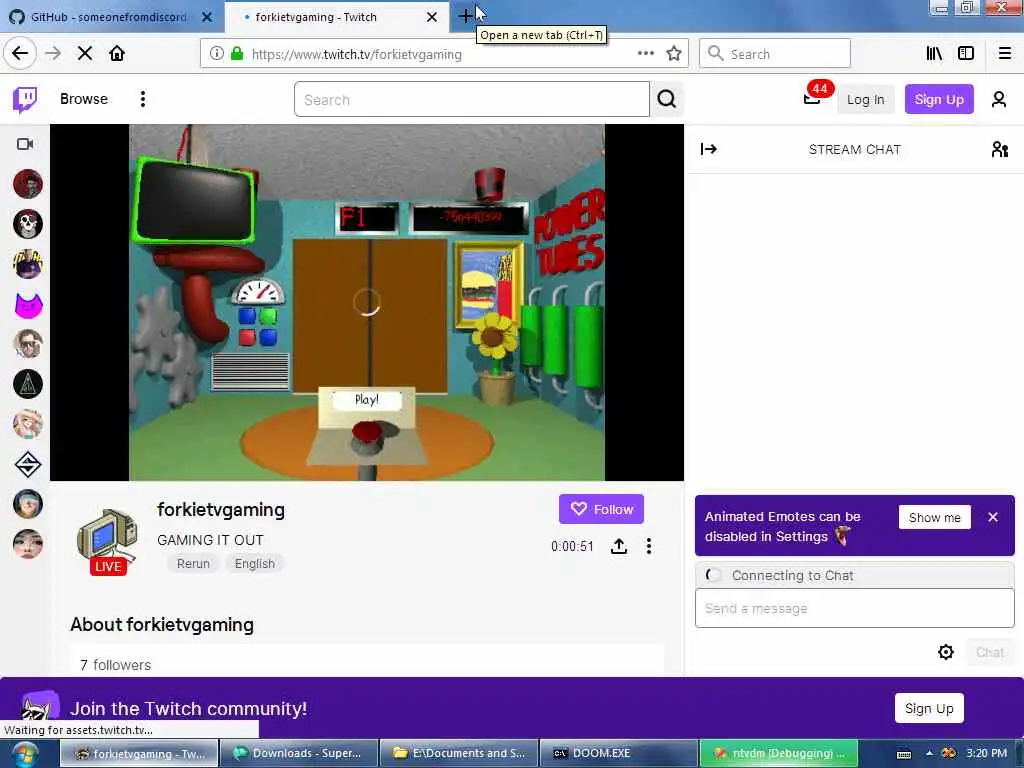Switch to the GitHub tab
This screenshot has width=1024, height=768.
point(108,17)
